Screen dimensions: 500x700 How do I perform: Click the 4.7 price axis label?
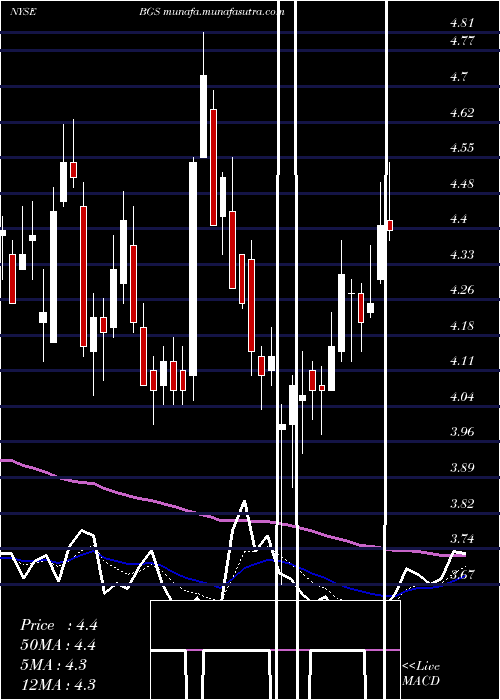(459, 77)
